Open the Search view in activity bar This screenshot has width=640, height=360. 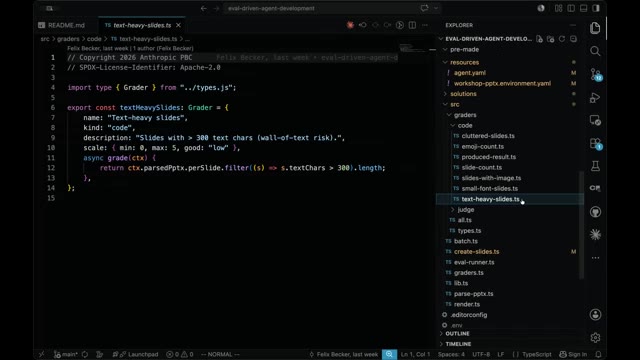(595, 51)
